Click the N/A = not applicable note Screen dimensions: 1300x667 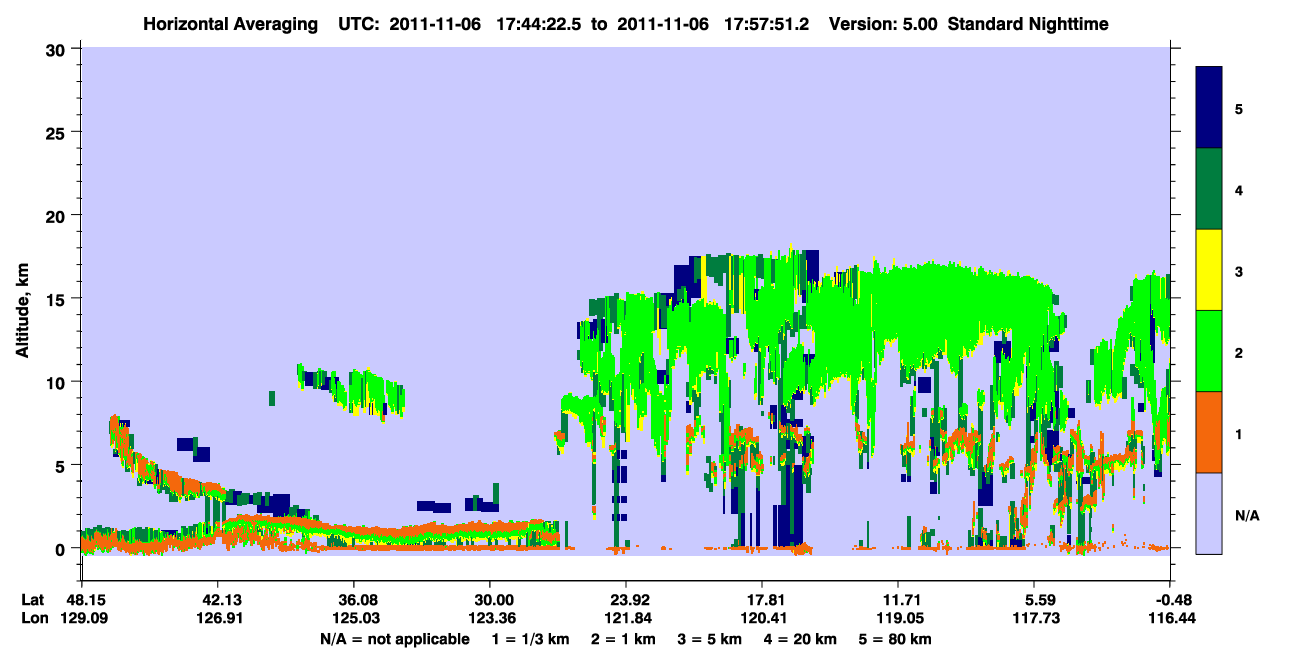394,638
